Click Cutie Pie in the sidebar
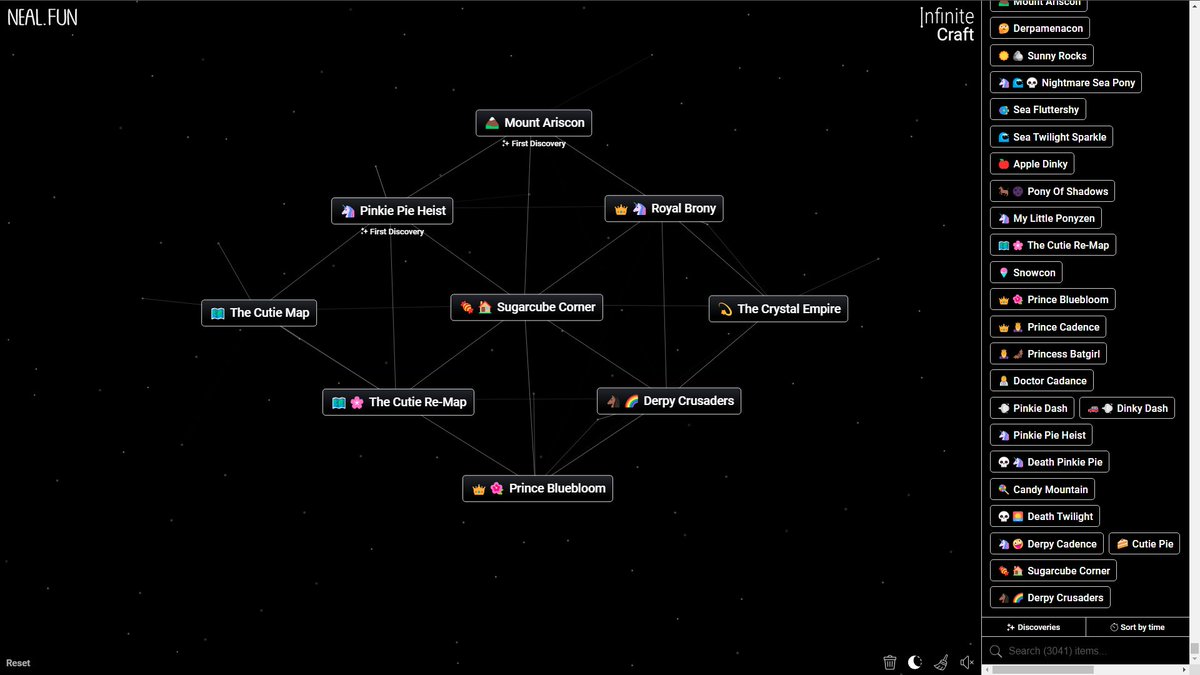Viewport: 1200px width, 675px height. [x=1144, y=544]
